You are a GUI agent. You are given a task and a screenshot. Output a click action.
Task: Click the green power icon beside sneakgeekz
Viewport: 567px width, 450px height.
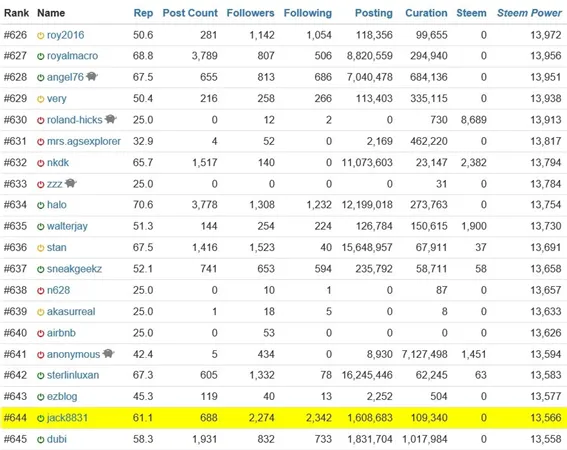click(x=40, y=269)
